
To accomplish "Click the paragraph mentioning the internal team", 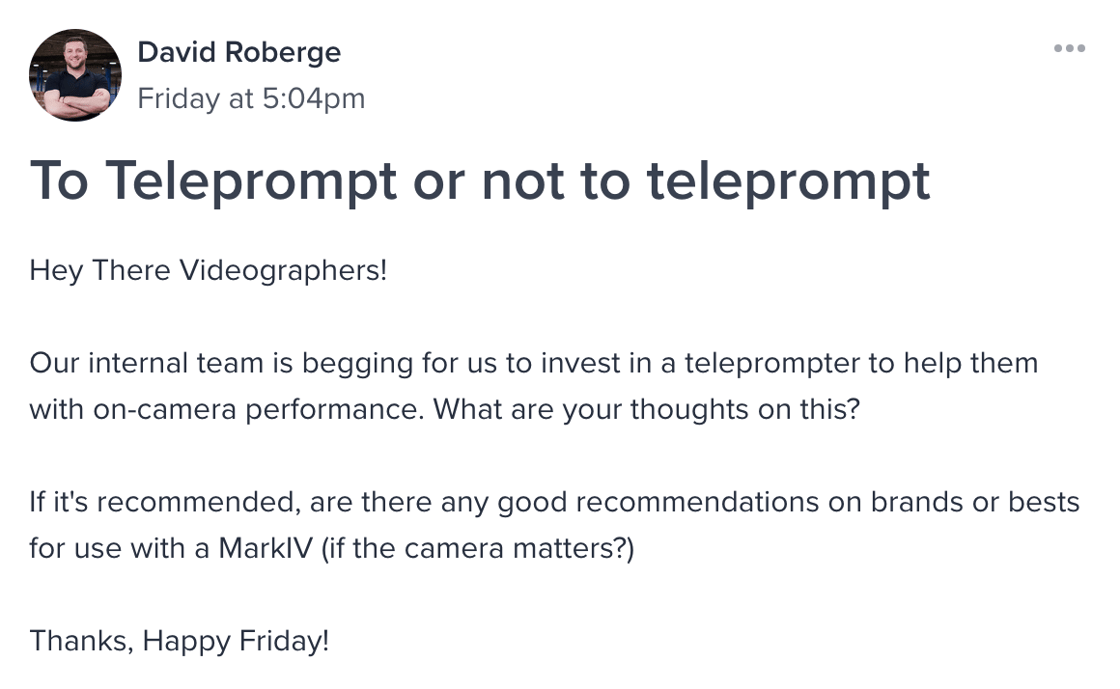I will tap(534, 363).
